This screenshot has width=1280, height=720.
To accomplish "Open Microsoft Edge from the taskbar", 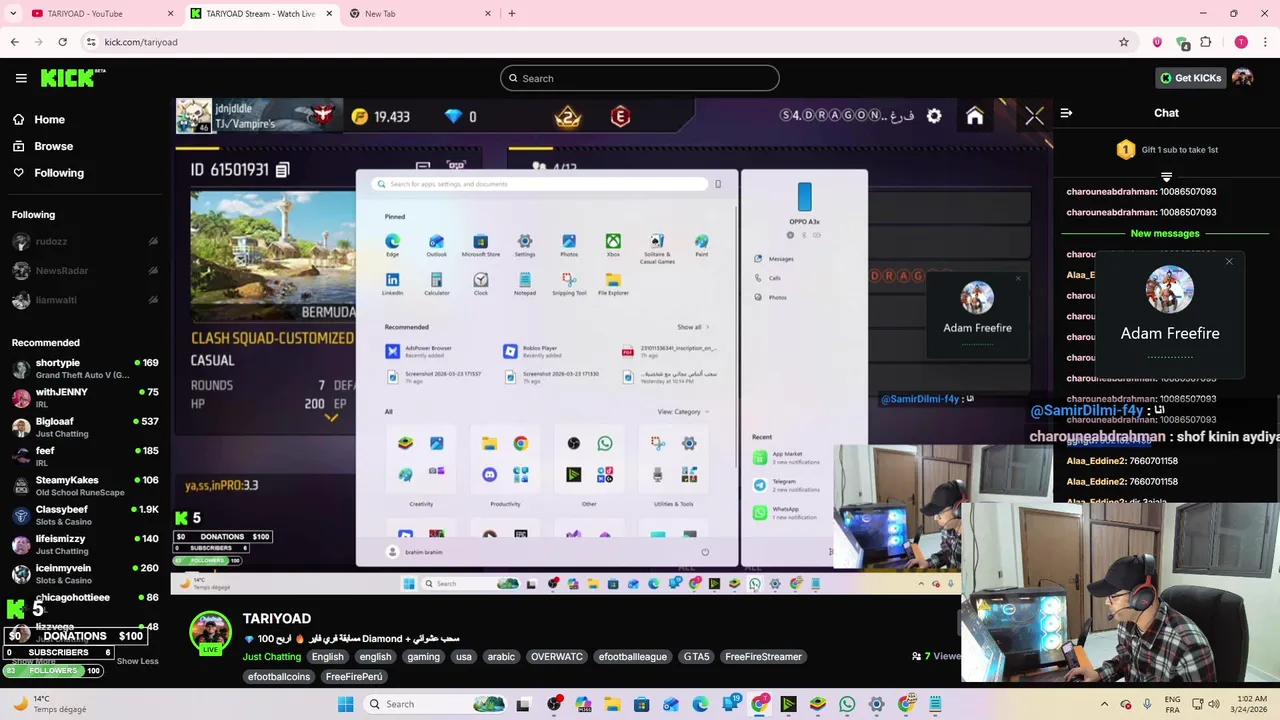I will tap(700, 704).
